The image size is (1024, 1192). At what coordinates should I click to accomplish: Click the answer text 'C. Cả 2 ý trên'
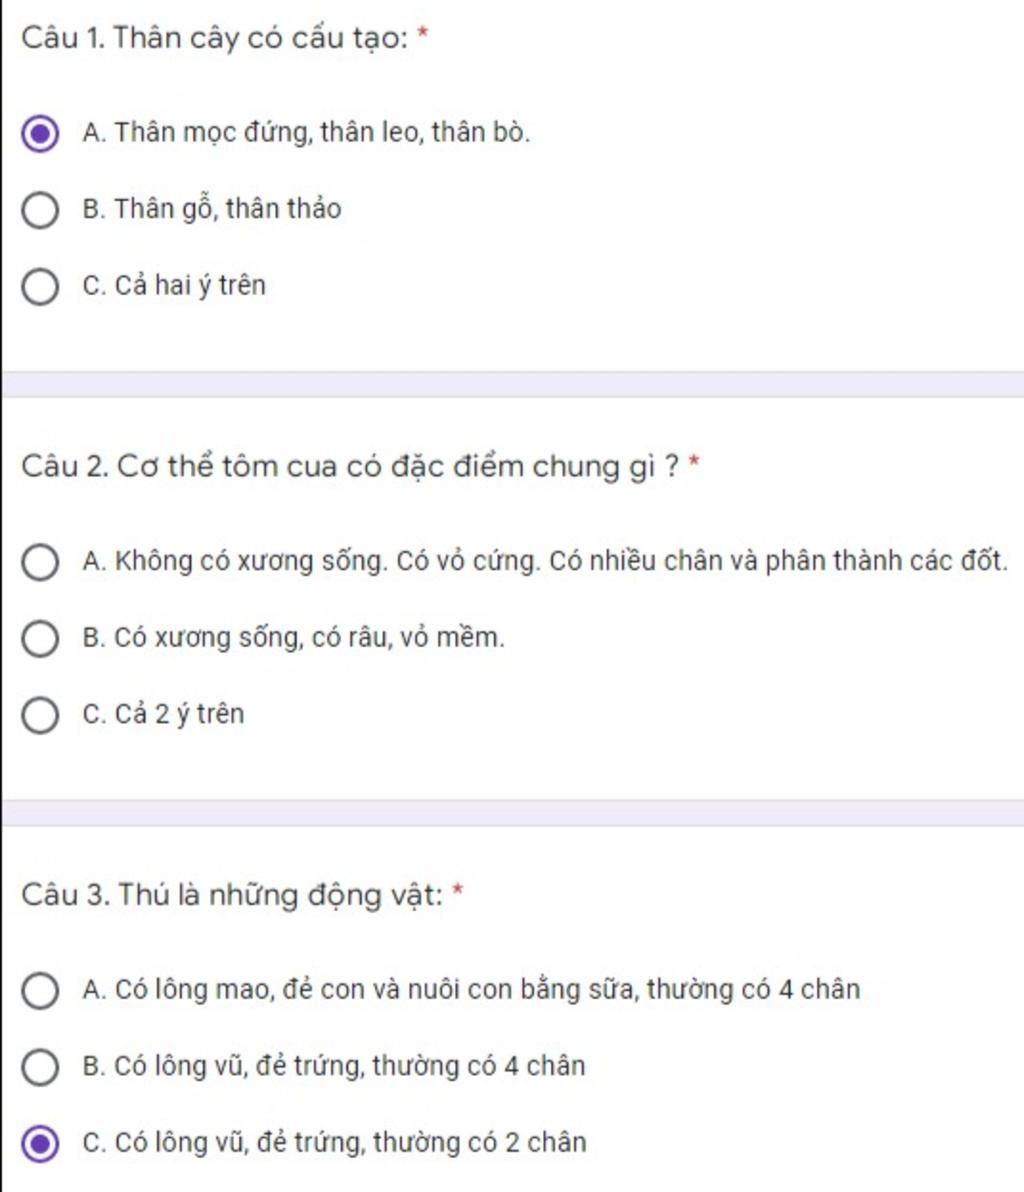tap(163, 714)
